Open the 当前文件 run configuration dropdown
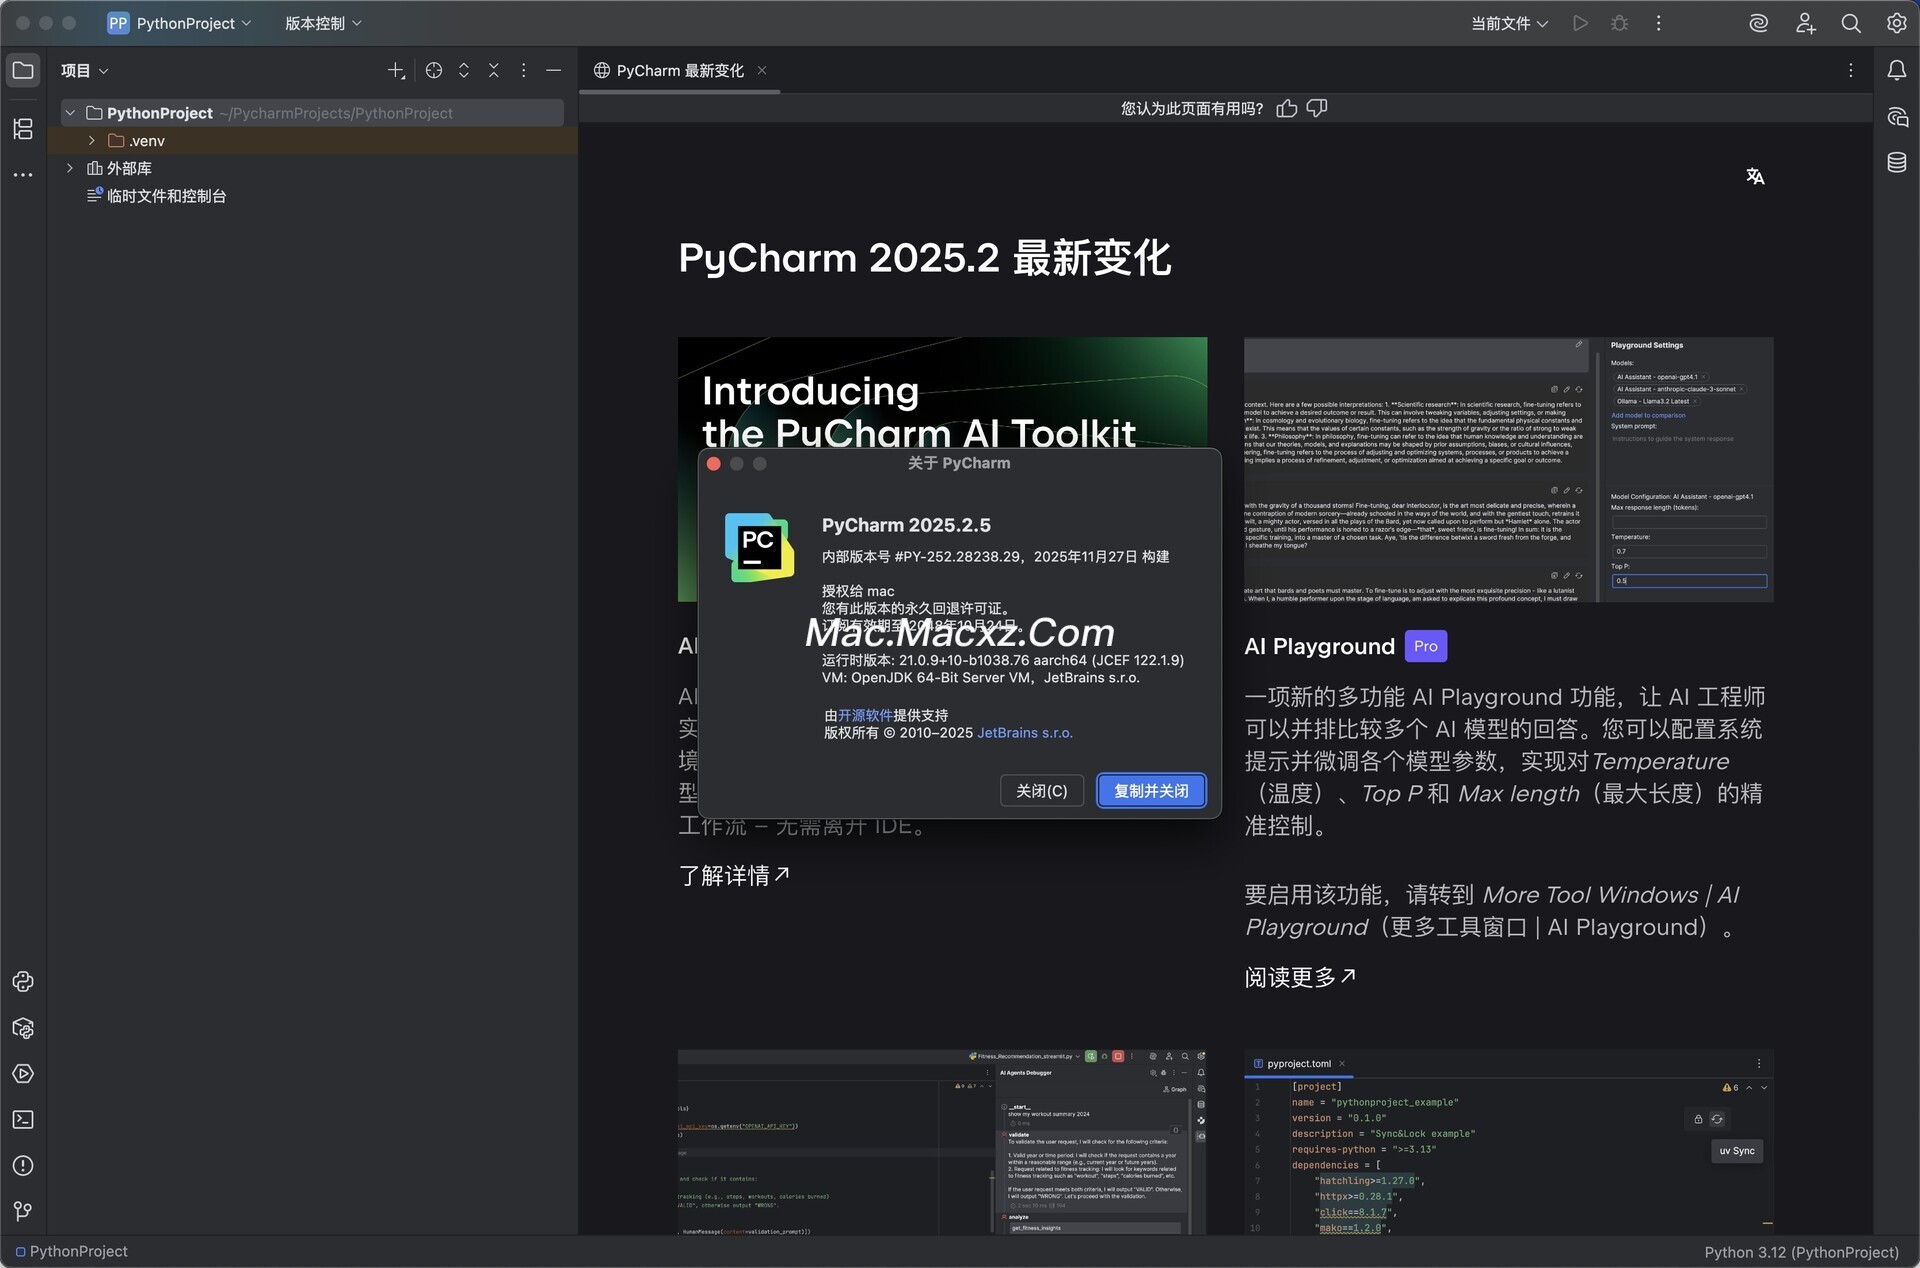Screen dimensions: 1920x1268 1509,23
